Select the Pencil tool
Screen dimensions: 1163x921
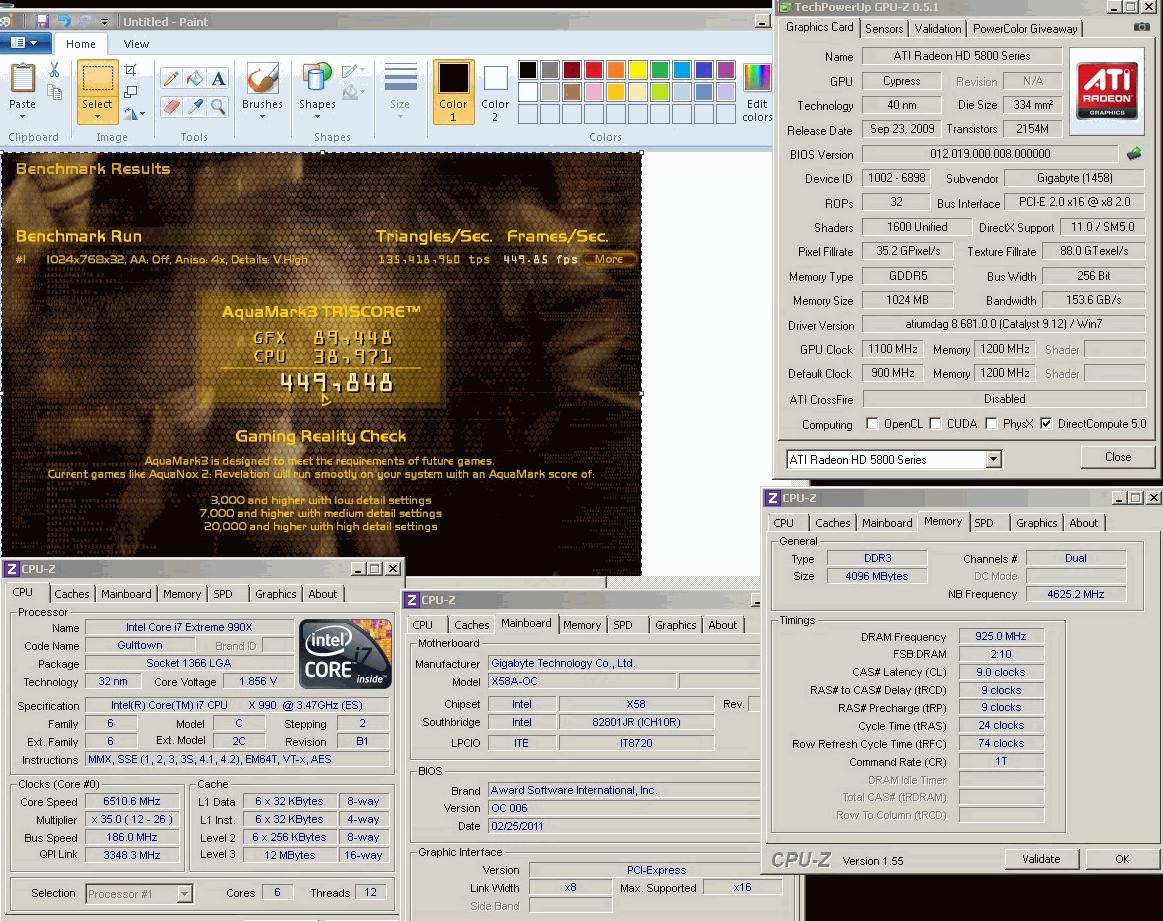coord(171,78)
